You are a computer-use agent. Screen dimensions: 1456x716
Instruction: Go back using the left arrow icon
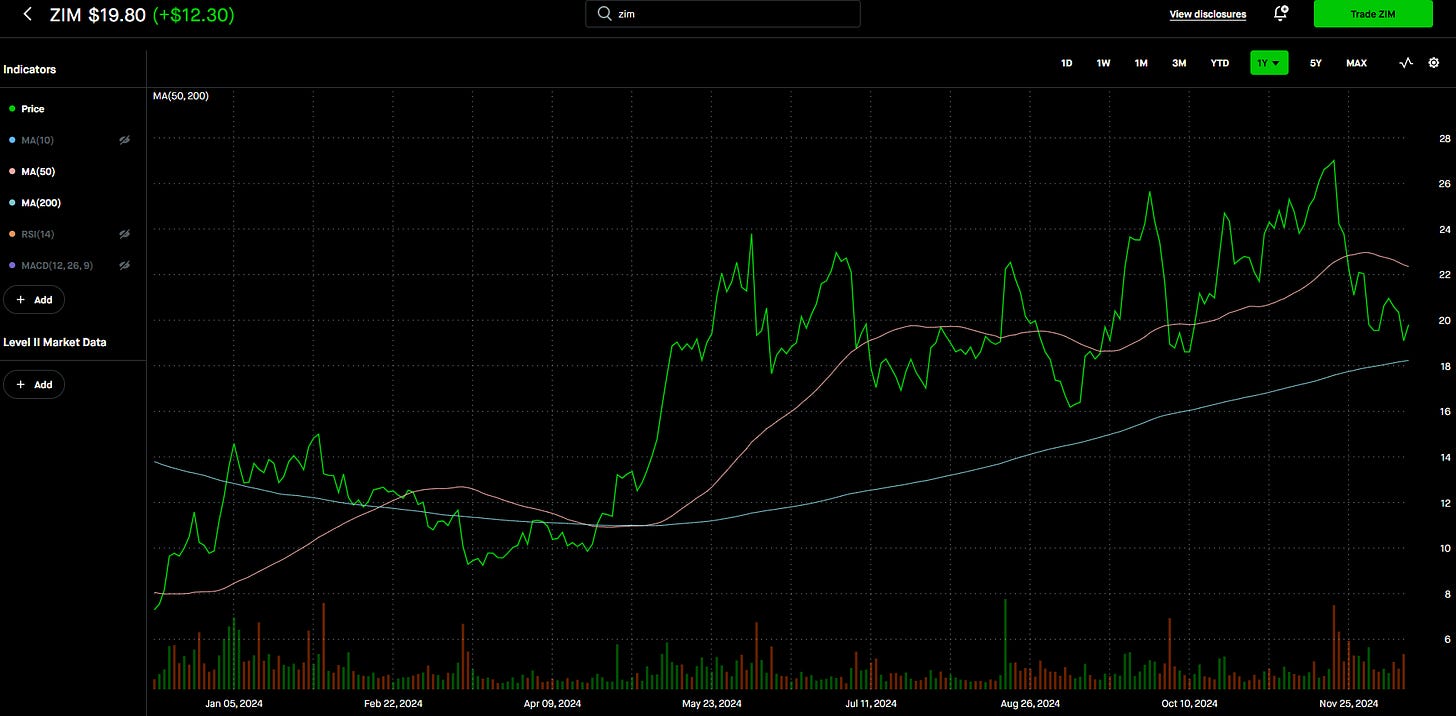pos(28,14)
